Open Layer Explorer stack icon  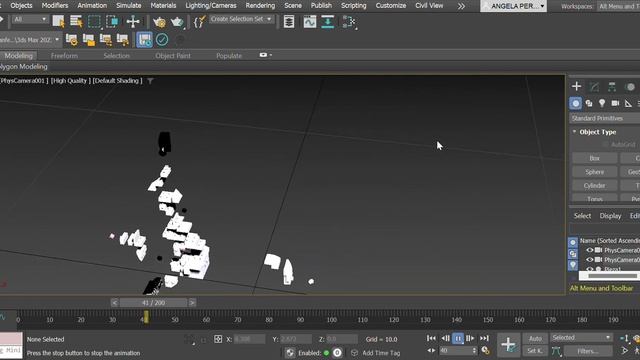click(289, 22)
